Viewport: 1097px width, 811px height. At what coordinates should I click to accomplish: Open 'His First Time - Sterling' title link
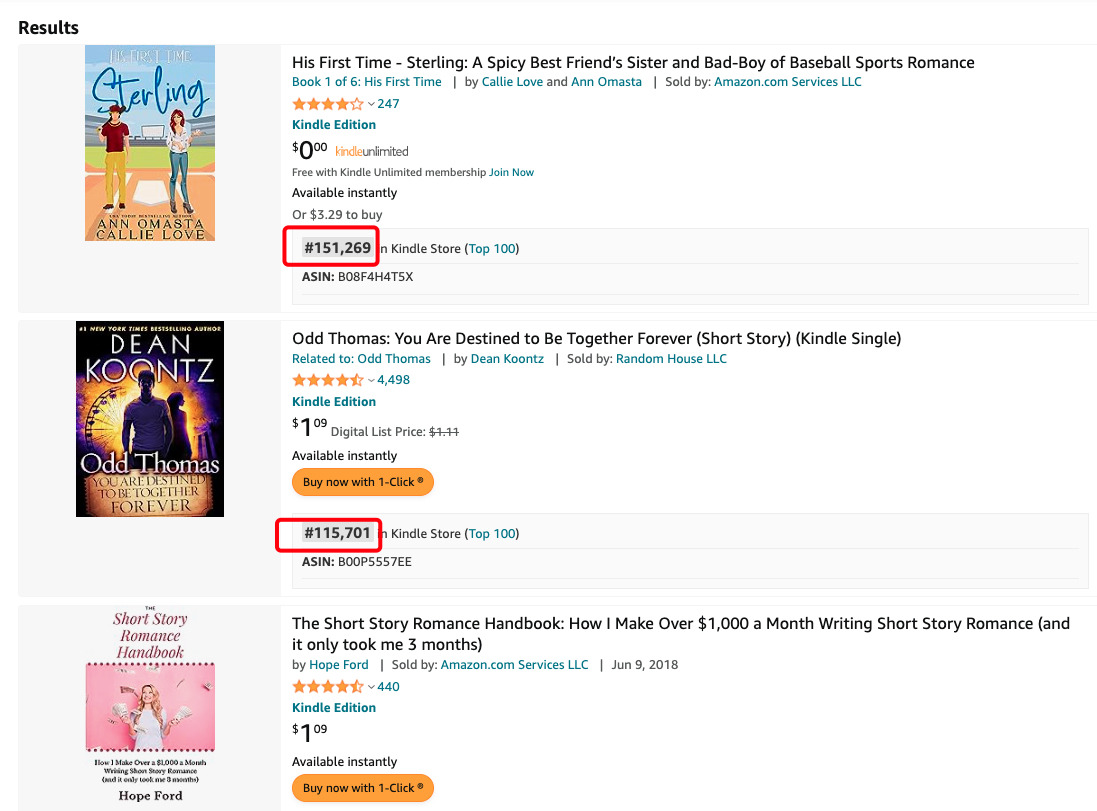633,62
